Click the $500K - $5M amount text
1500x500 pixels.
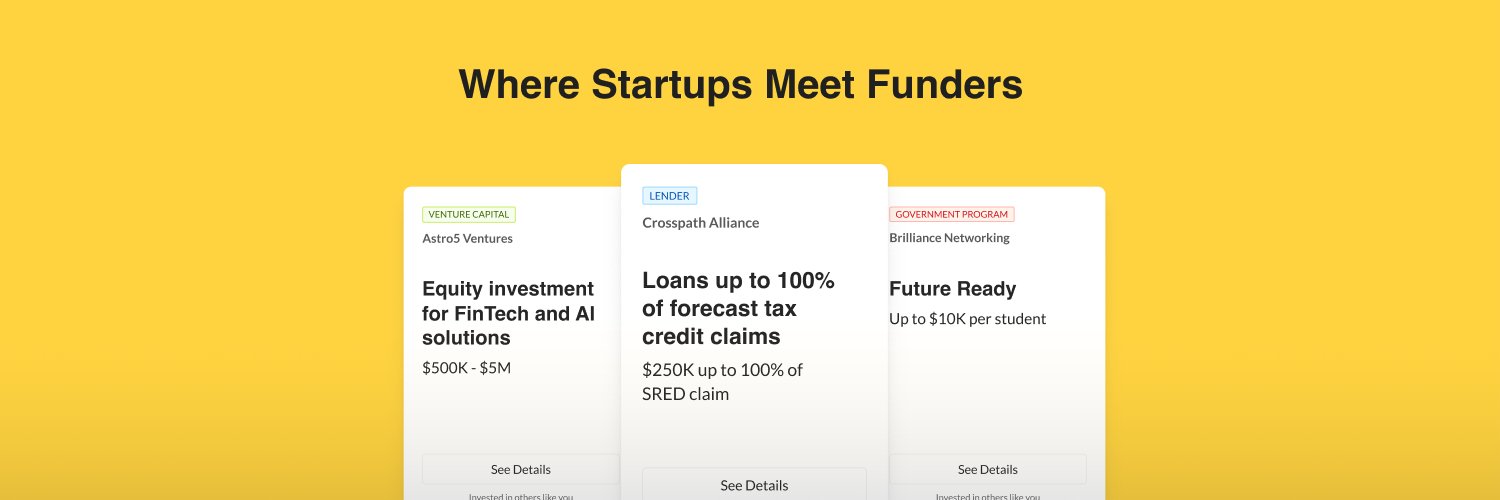point(466,367)
